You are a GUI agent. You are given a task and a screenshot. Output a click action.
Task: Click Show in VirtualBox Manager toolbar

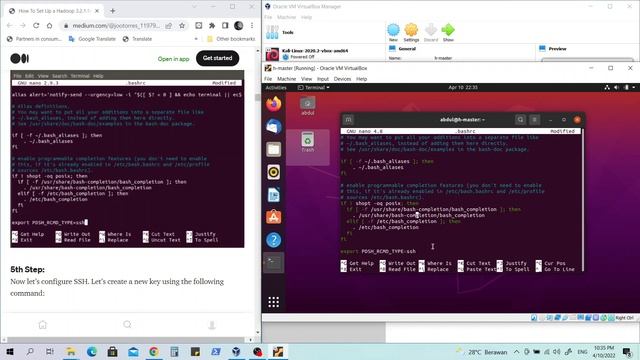pos(448,32)
